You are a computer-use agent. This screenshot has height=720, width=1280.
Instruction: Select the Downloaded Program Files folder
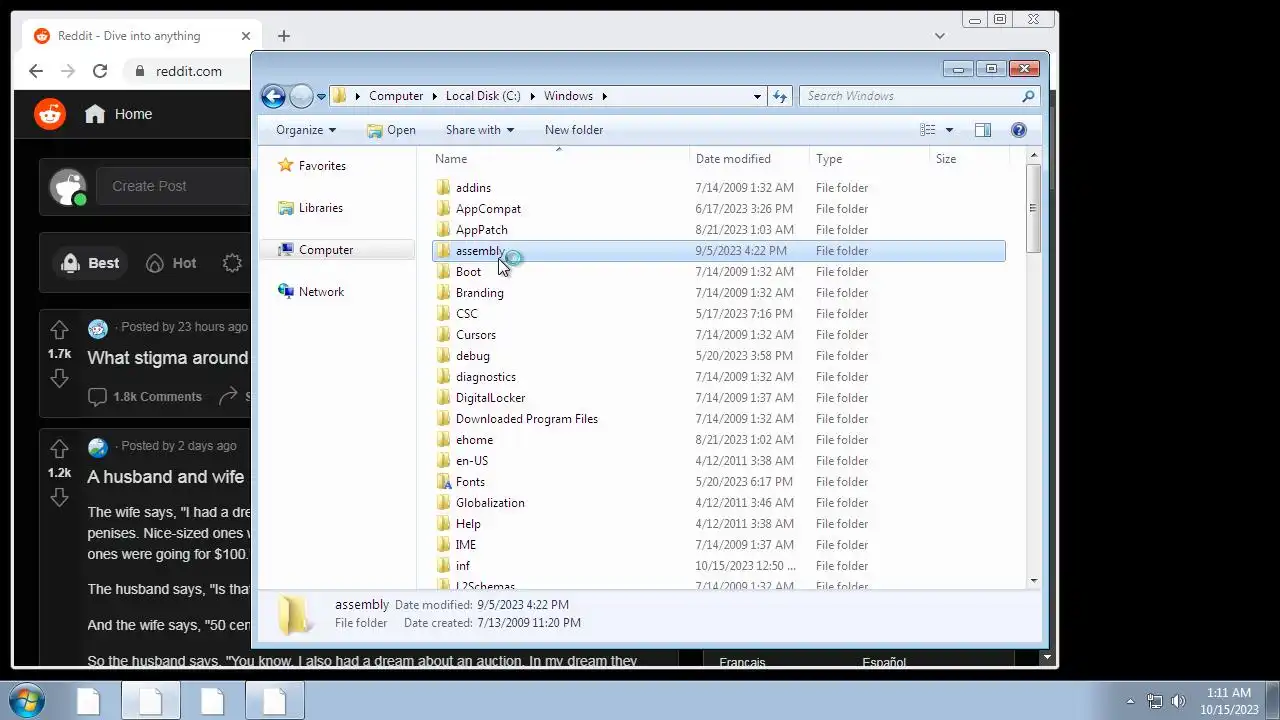coord(526,419)
